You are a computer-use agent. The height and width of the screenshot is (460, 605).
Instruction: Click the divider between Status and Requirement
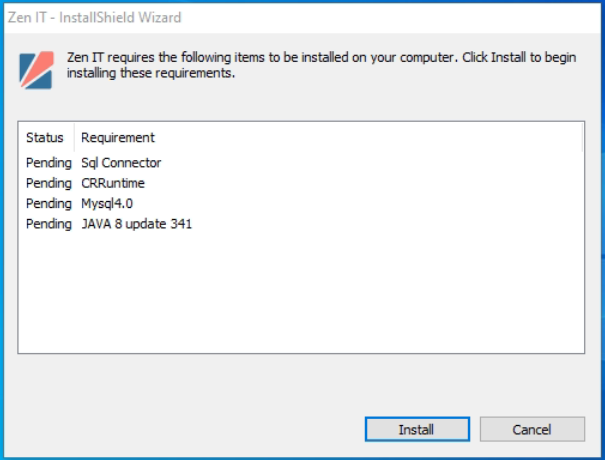coord(74,137)
